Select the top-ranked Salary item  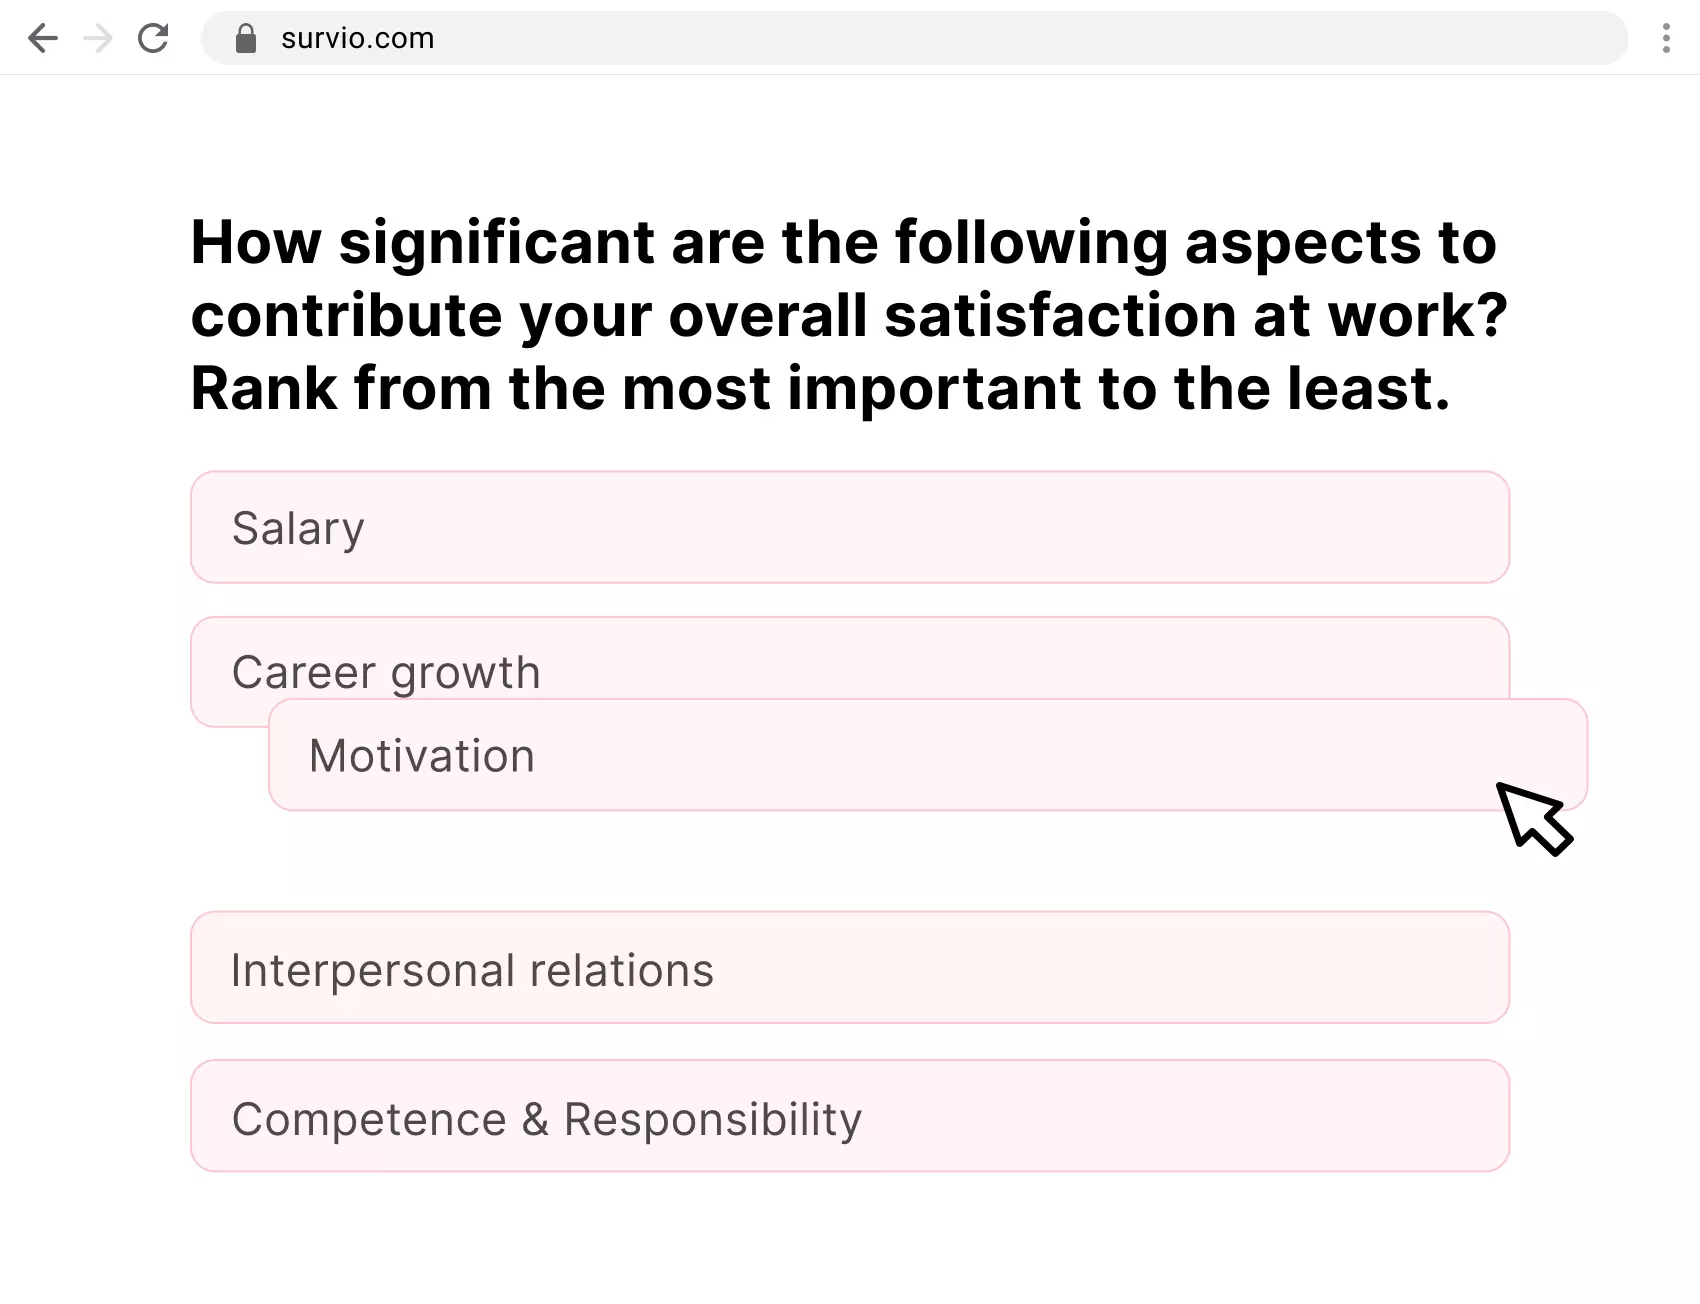click(850, 527)
